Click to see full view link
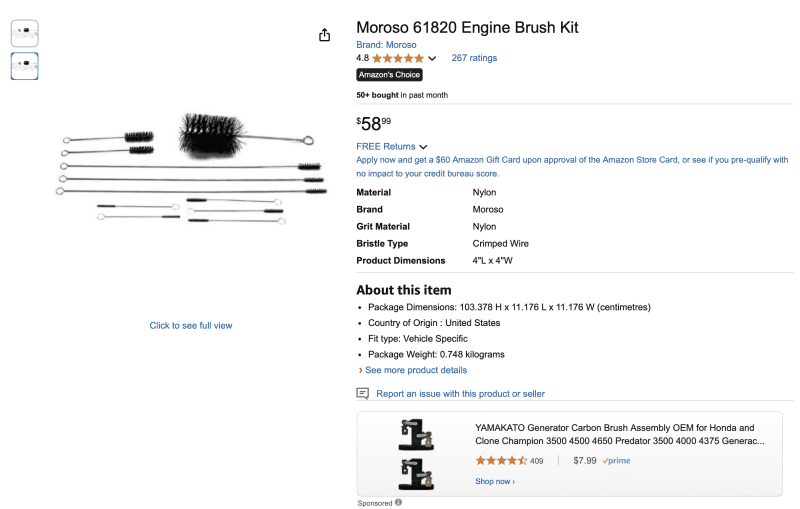This screenshot has height=509, width=800. pos(191,325)
